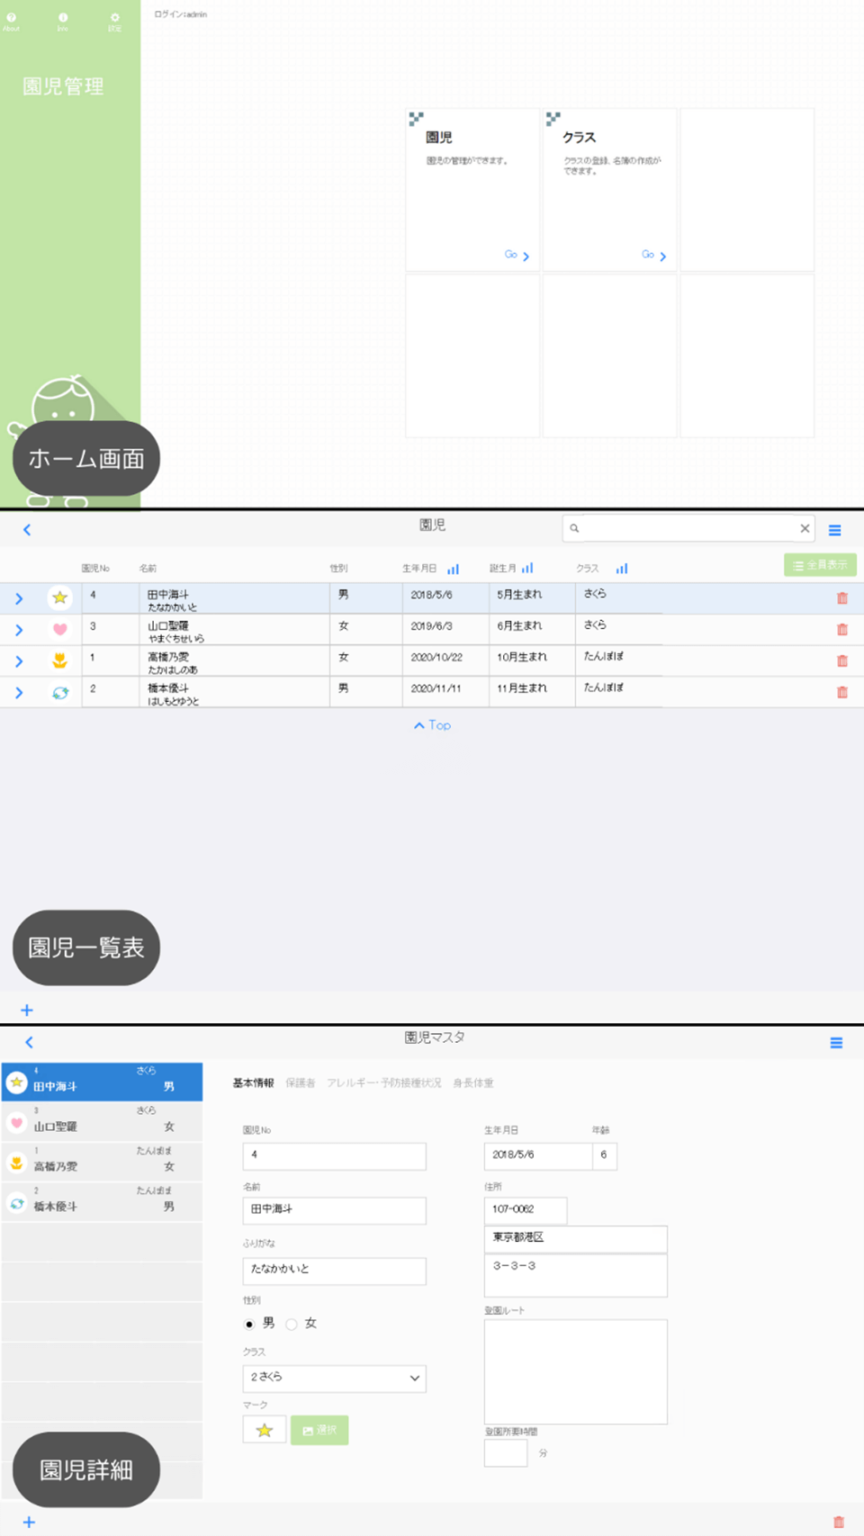Expand the row chevron for 田中海斗
864x1536 pixels.
pos(18,597)
